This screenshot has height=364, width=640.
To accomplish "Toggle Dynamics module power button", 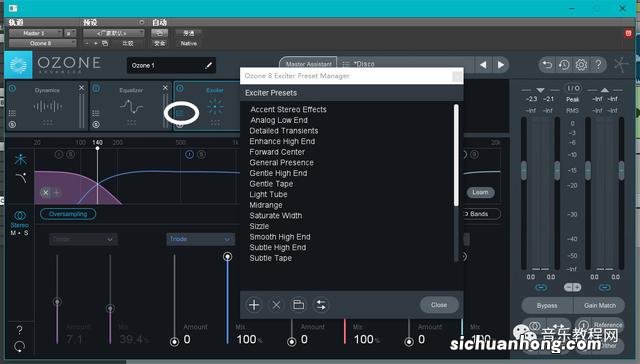I will tap(12, 88).
